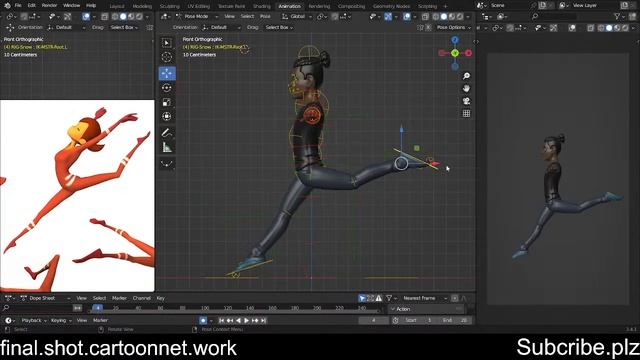640x360 pixels.
Task: Switch to the Animation workspace tab
Action: [289, 6]
